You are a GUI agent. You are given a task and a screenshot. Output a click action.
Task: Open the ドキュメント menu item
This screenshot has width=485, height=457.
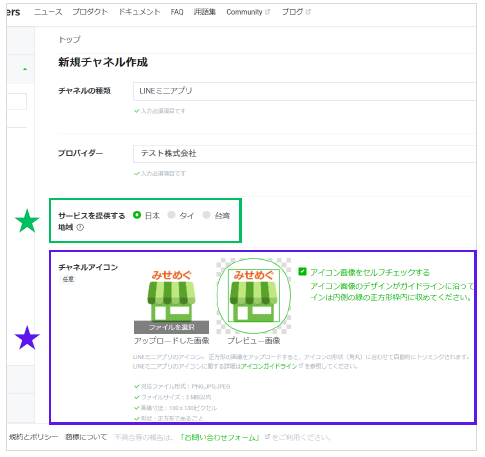(139, 12)
